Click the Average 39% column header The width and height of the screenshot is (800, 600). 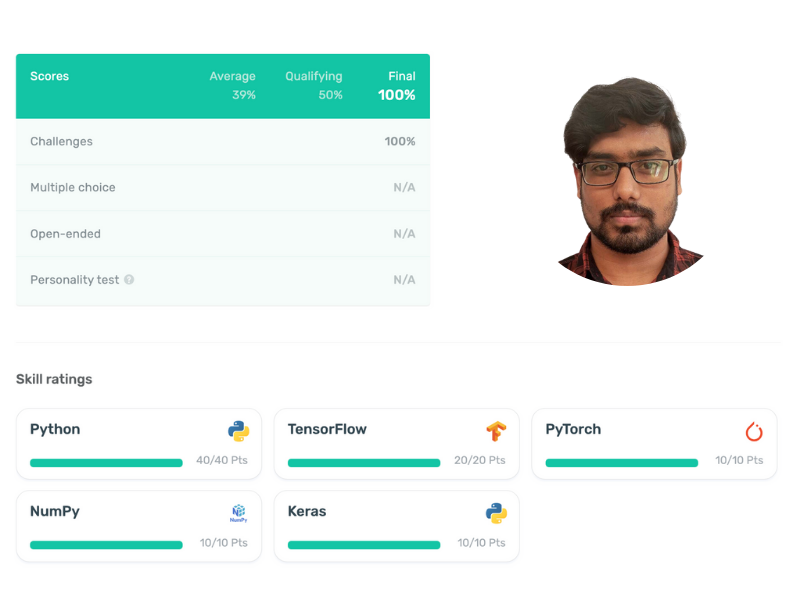233,86
